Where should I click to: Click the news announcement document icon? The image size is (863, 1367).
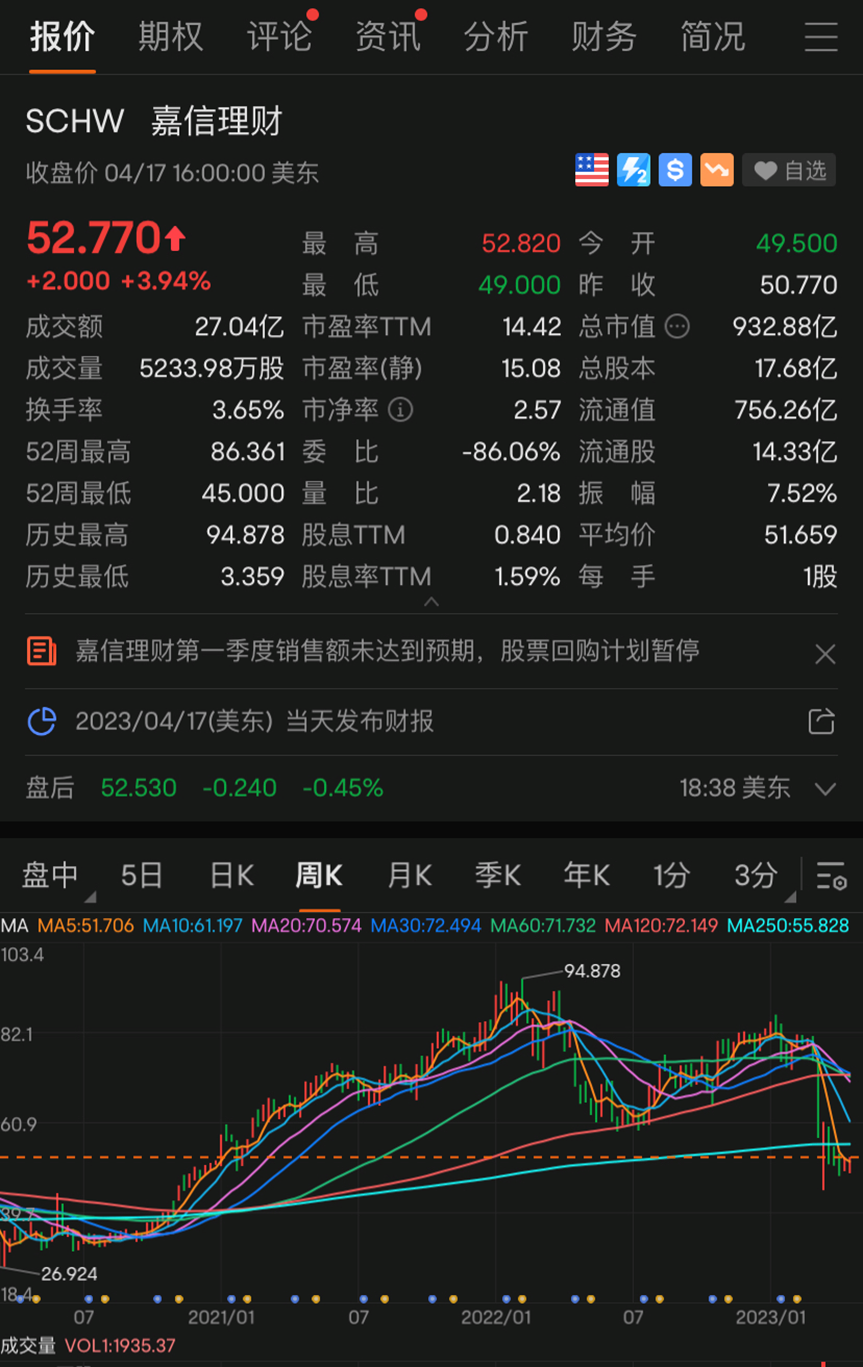40,652
